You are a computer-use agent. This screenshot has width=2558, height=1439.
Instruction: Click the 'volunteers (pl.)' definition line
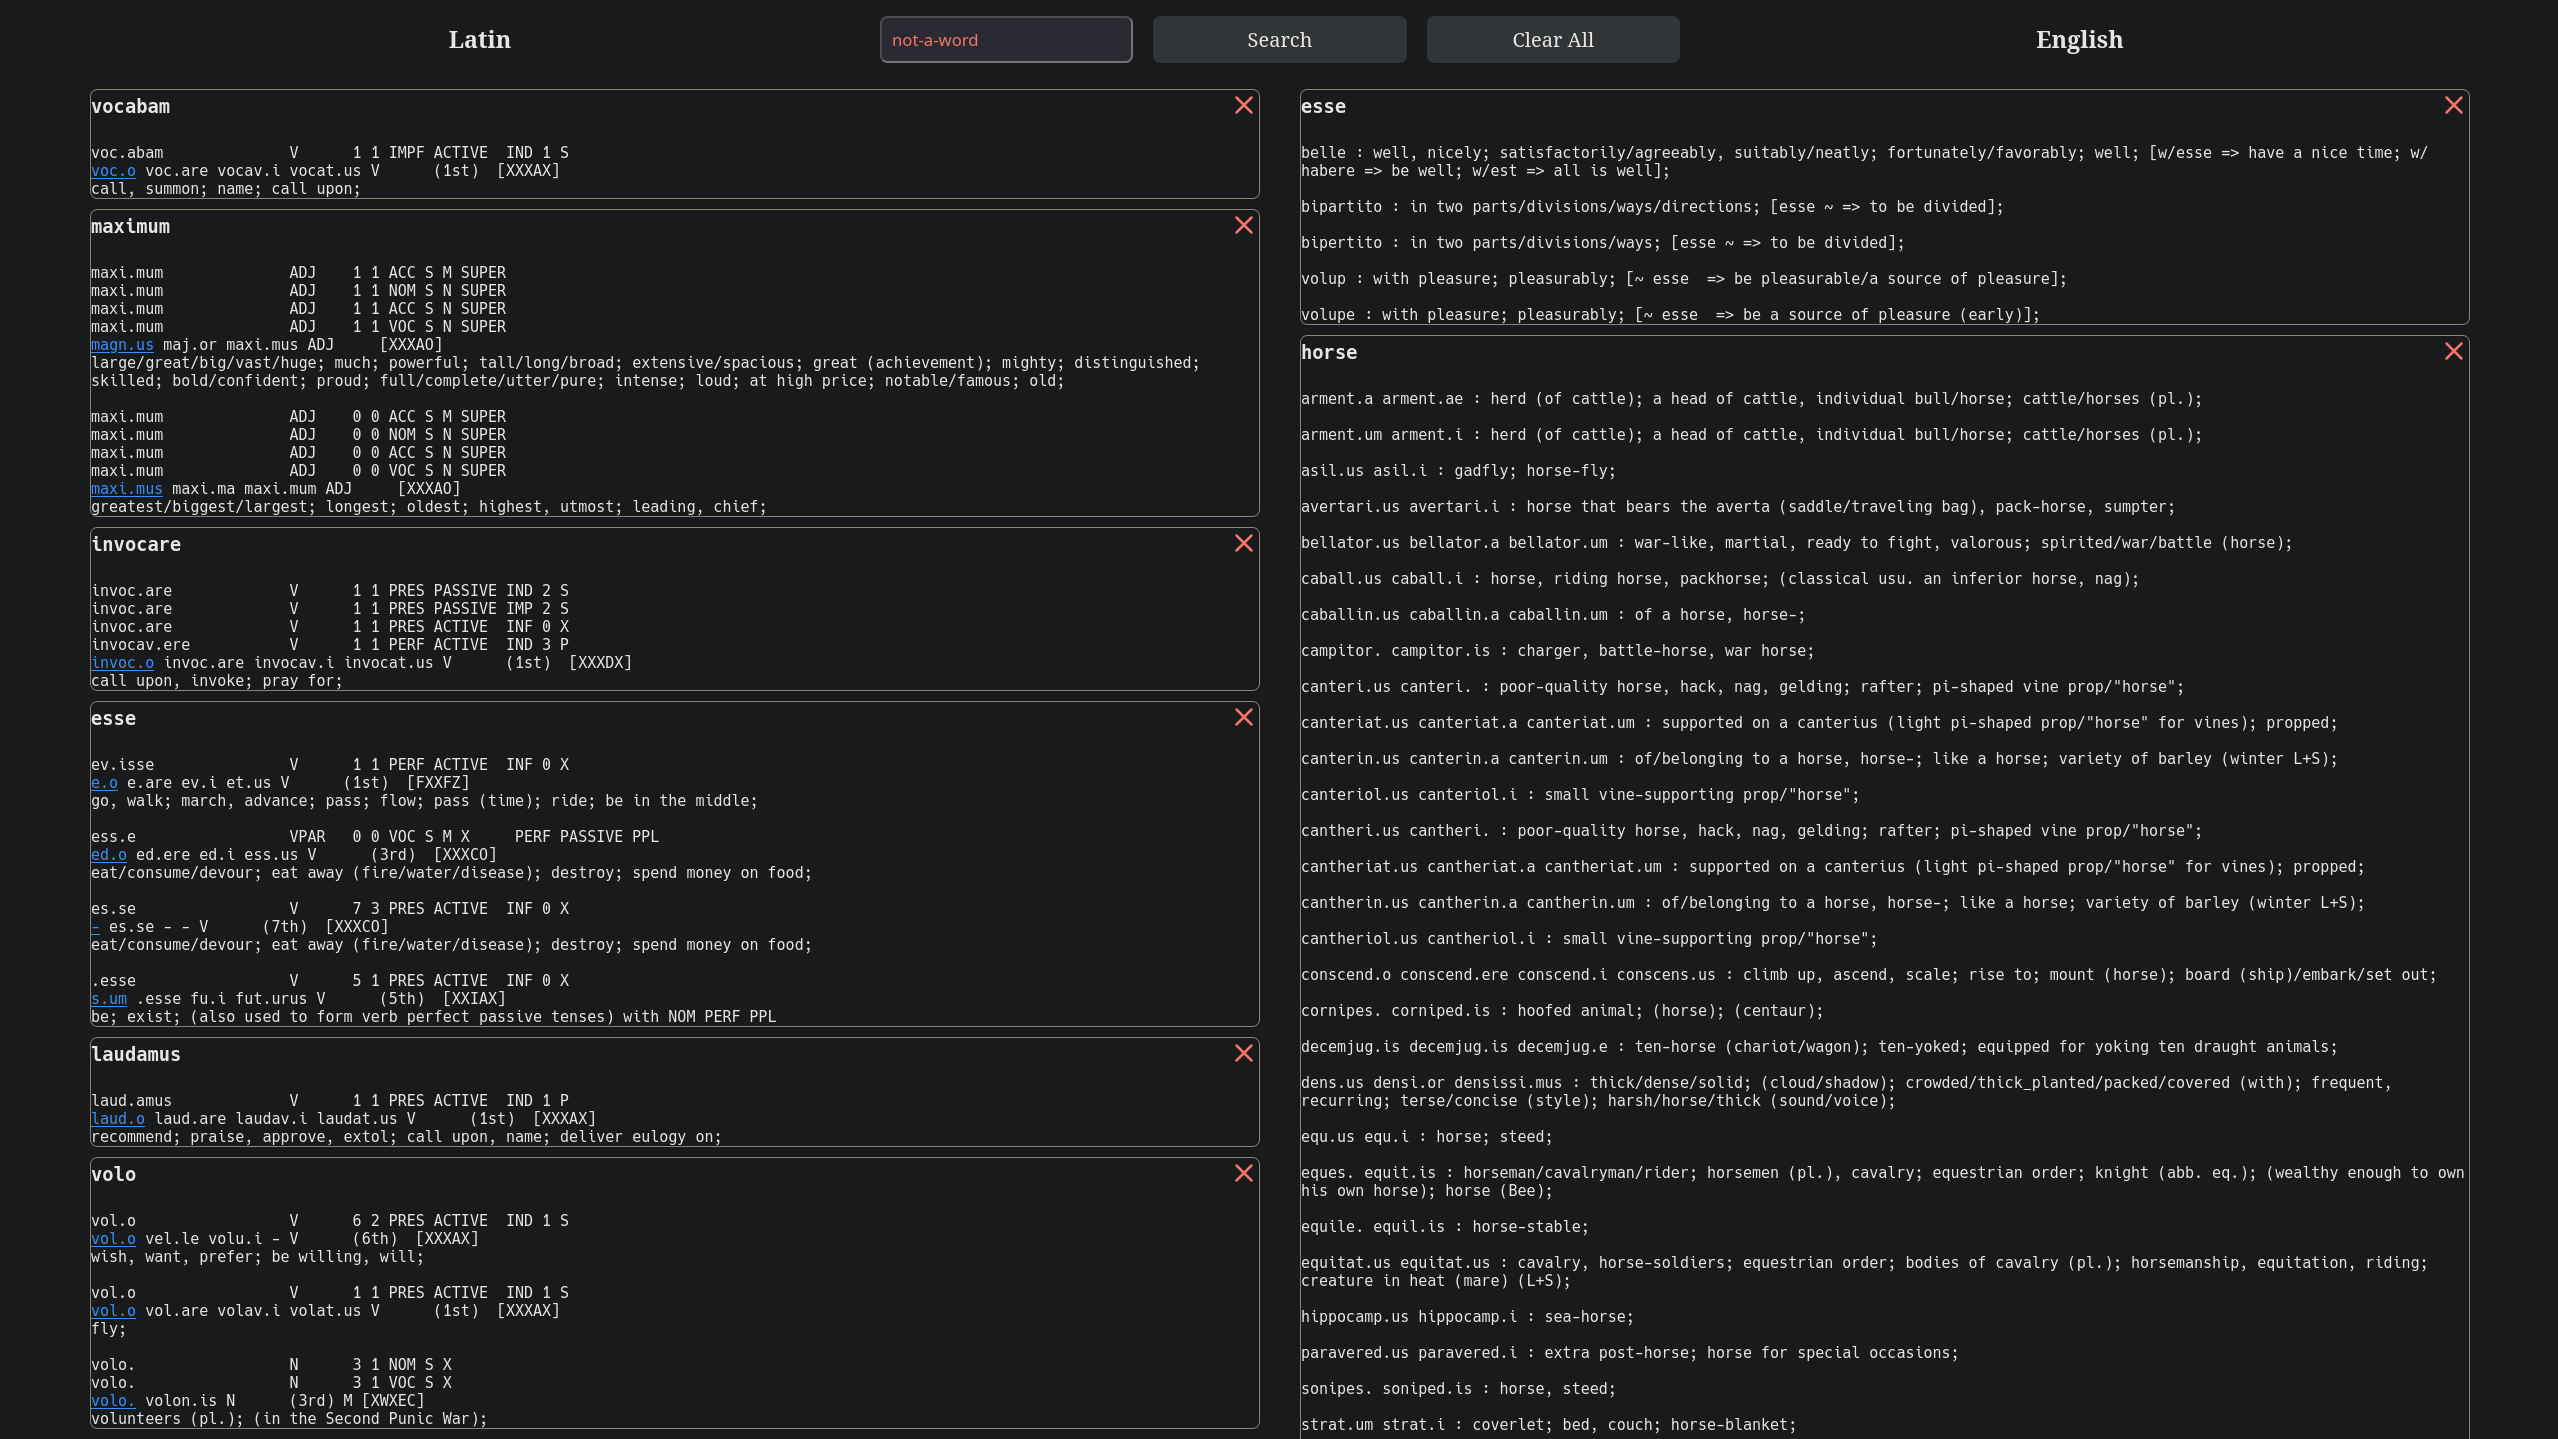tap(289, 1419)
